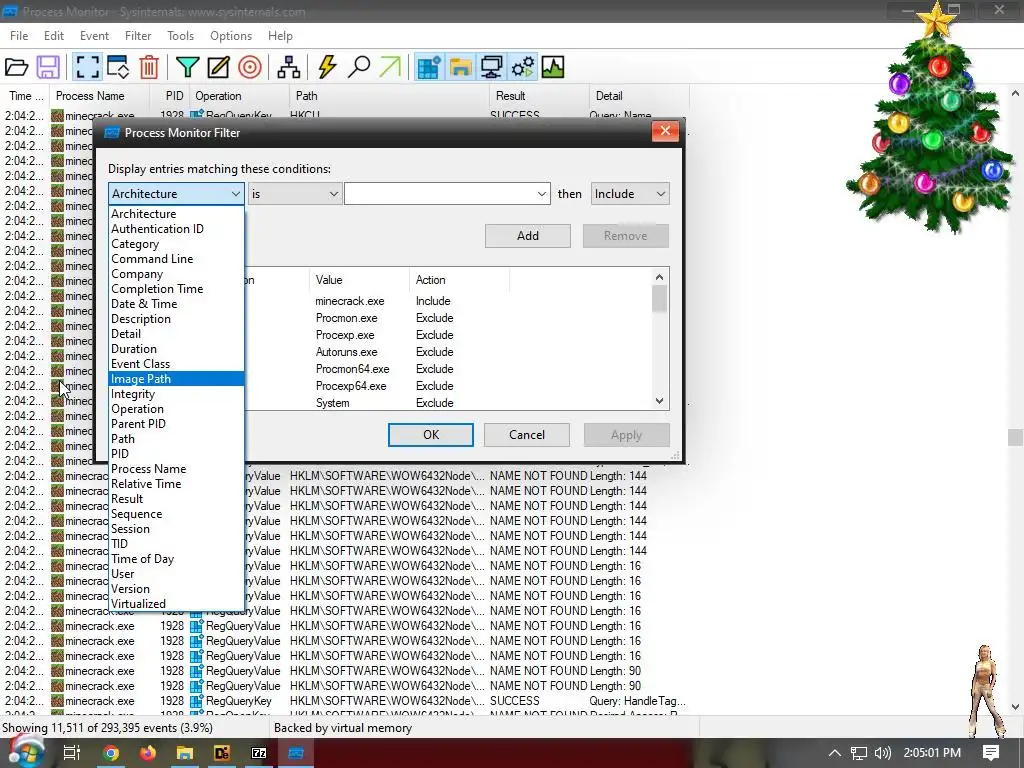Click the volume speaker tray icon
1024x768 pixels.
[x=883, y=753]
